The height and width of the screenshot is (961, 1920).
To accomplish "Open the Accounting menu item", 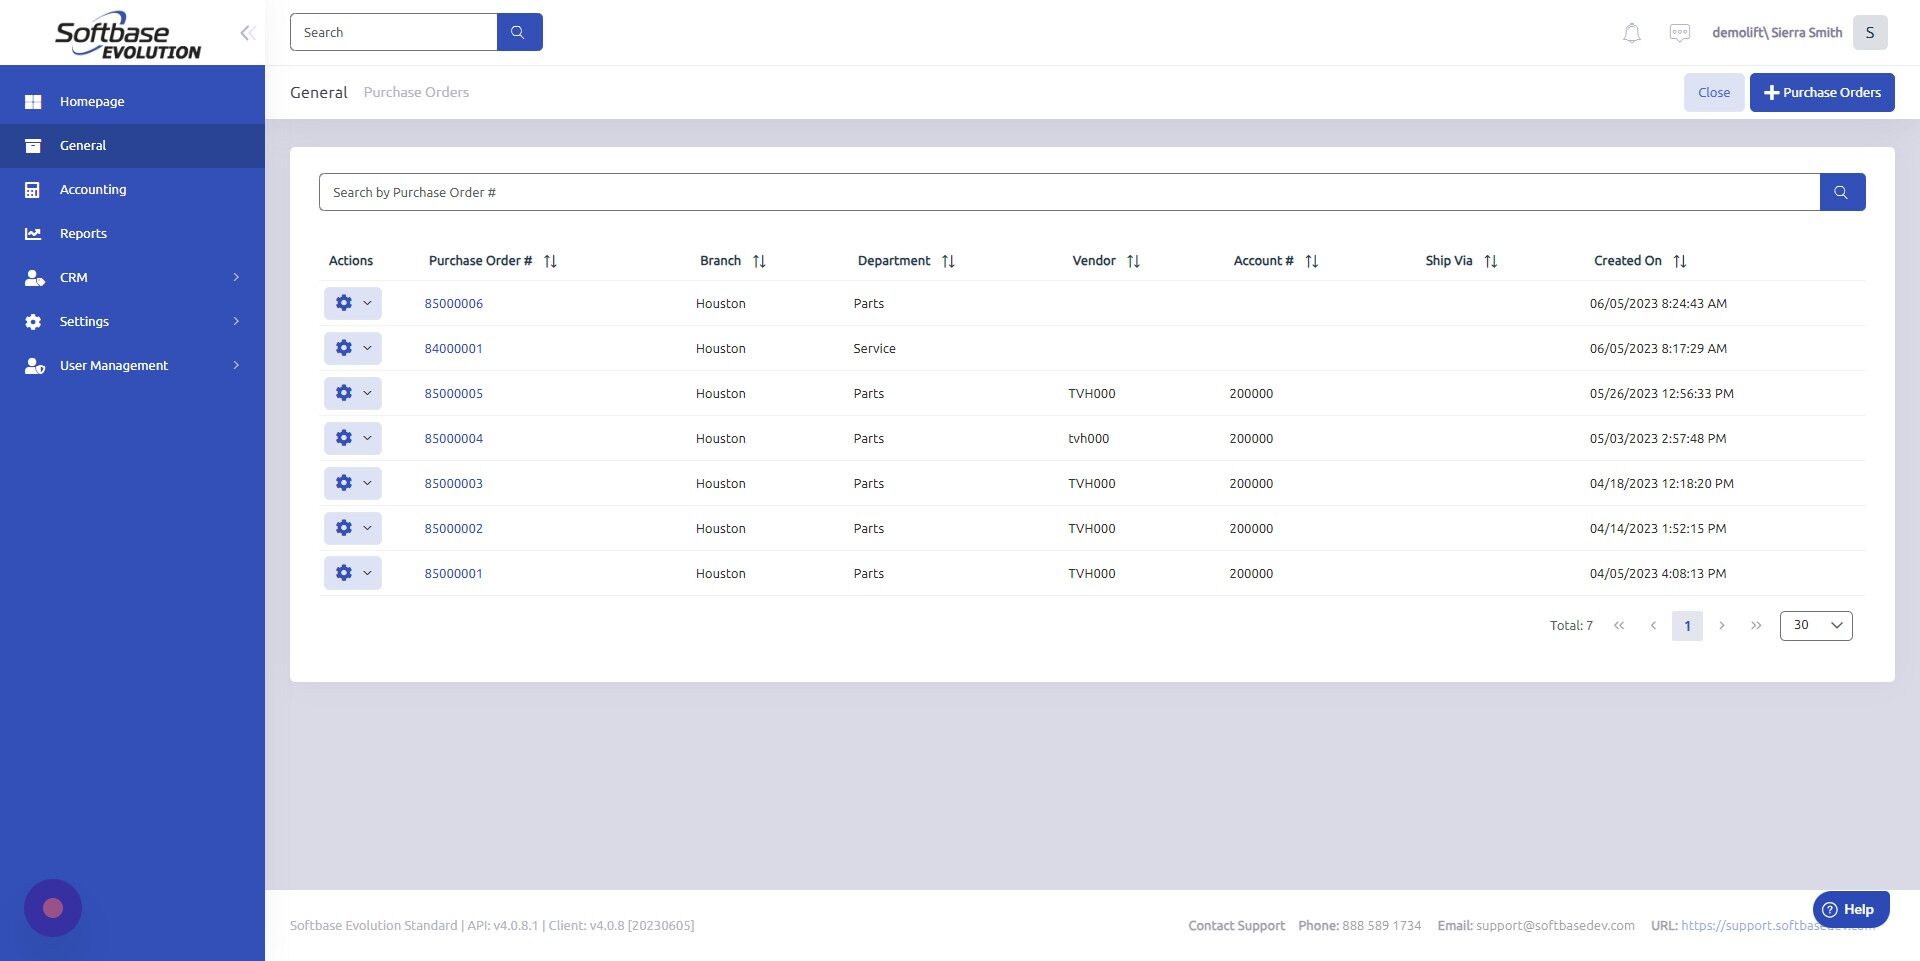I will 132,190.
